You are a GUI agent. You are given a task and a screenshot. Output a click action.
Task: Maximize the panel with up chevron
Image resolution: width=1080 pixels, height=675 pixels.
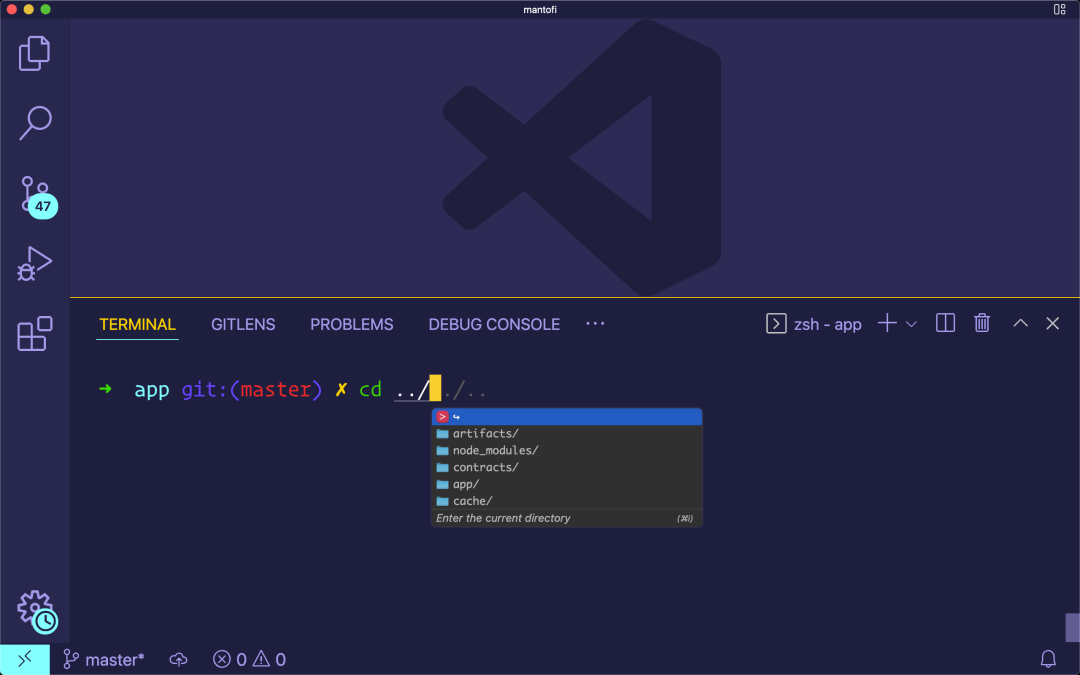(1020, 323)
